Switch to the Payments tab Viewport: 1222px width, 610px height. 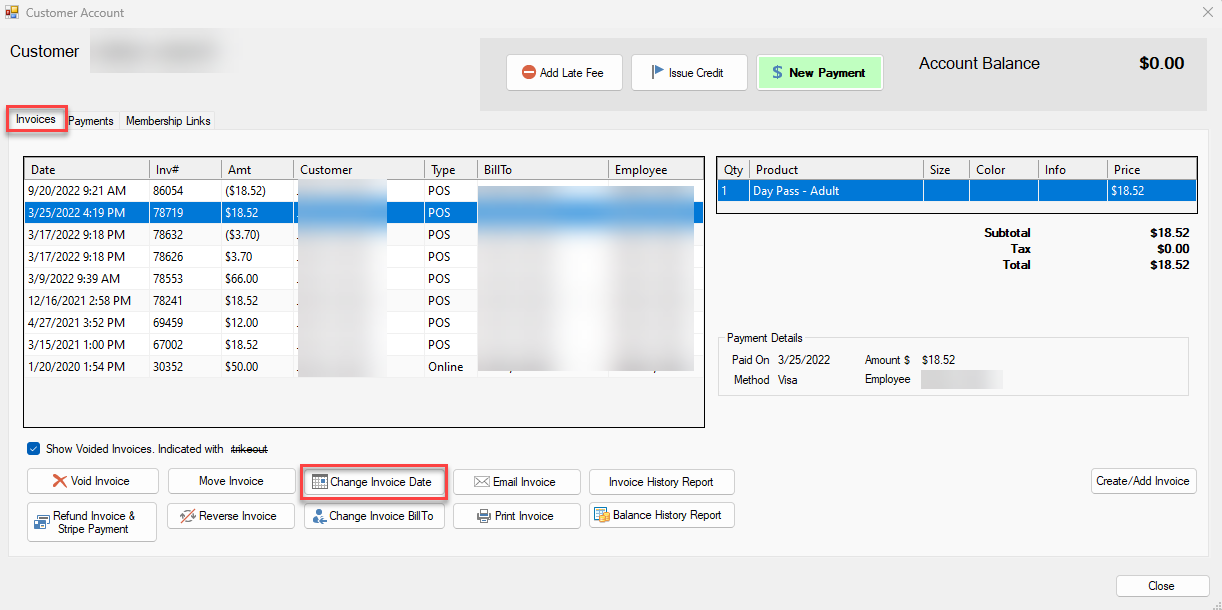(x=91, y=120)
